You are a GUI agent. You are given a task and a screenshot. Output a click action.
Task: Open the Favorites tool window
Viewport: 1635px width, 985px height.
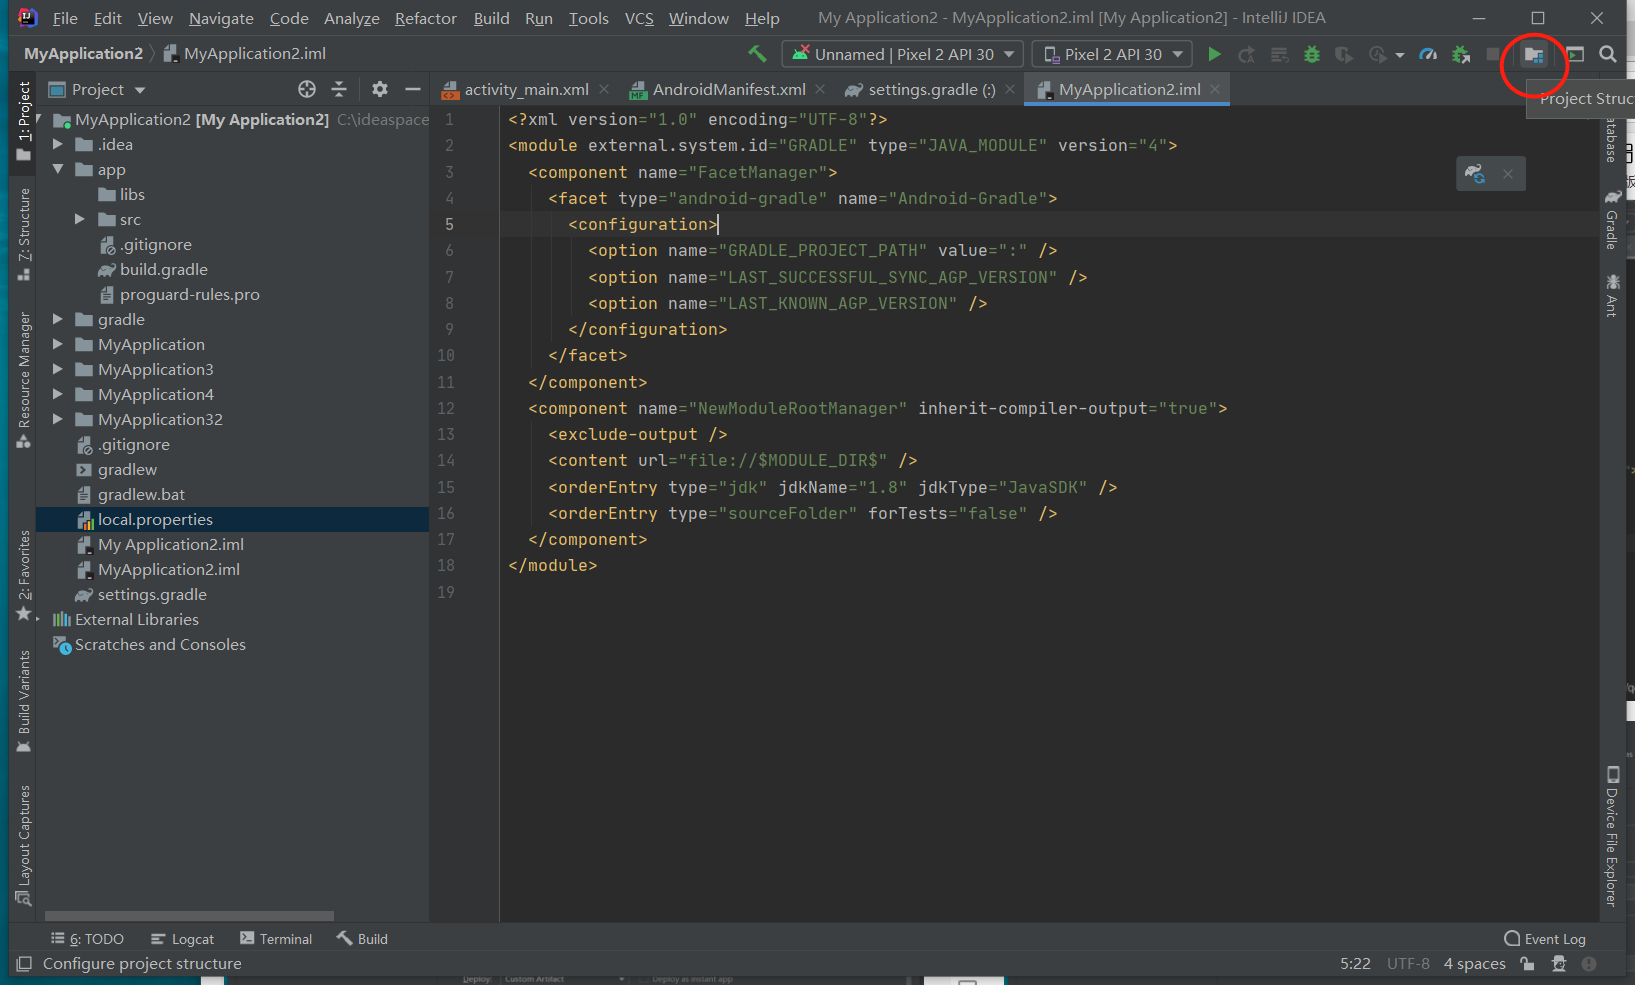click(x=24, y=576)
